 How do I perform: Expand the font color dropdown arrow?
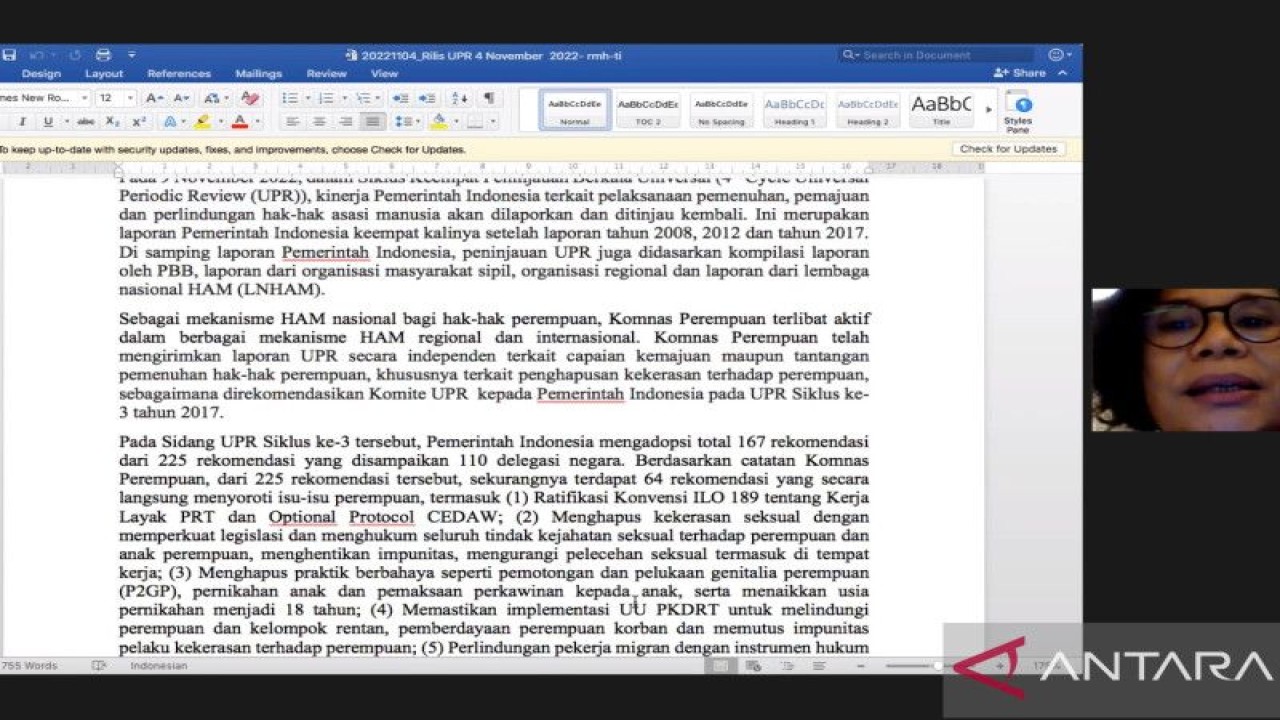(x=256, y=121)
